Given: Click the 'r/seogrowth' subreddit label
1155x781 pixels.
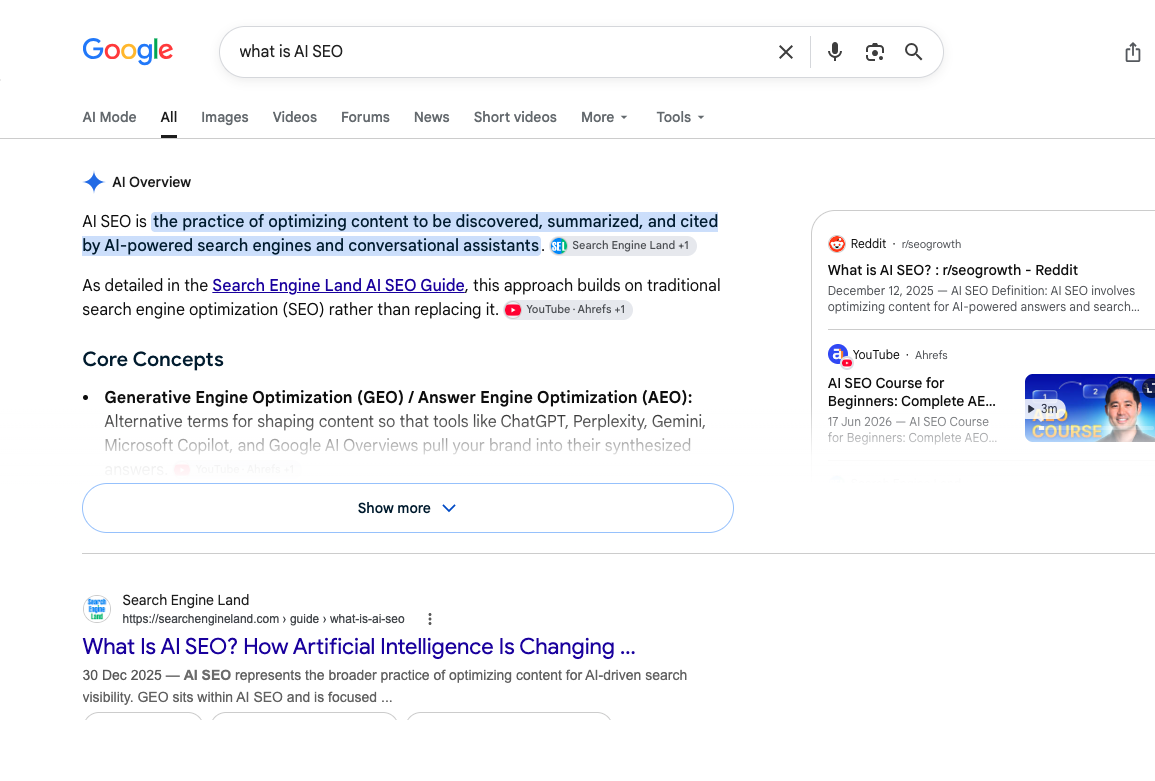Looking at the screenshot, I should pyautogui.click(x=931, y=244).
